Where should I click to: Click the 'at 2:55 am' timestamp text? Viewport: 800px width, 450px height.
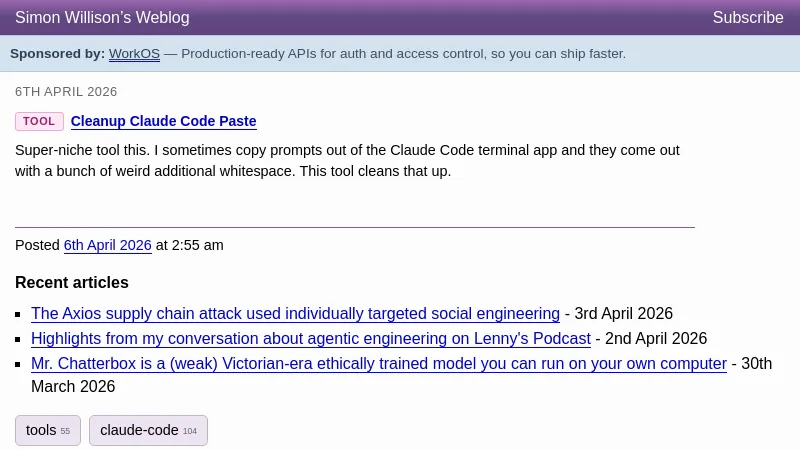tap(189, 245)
